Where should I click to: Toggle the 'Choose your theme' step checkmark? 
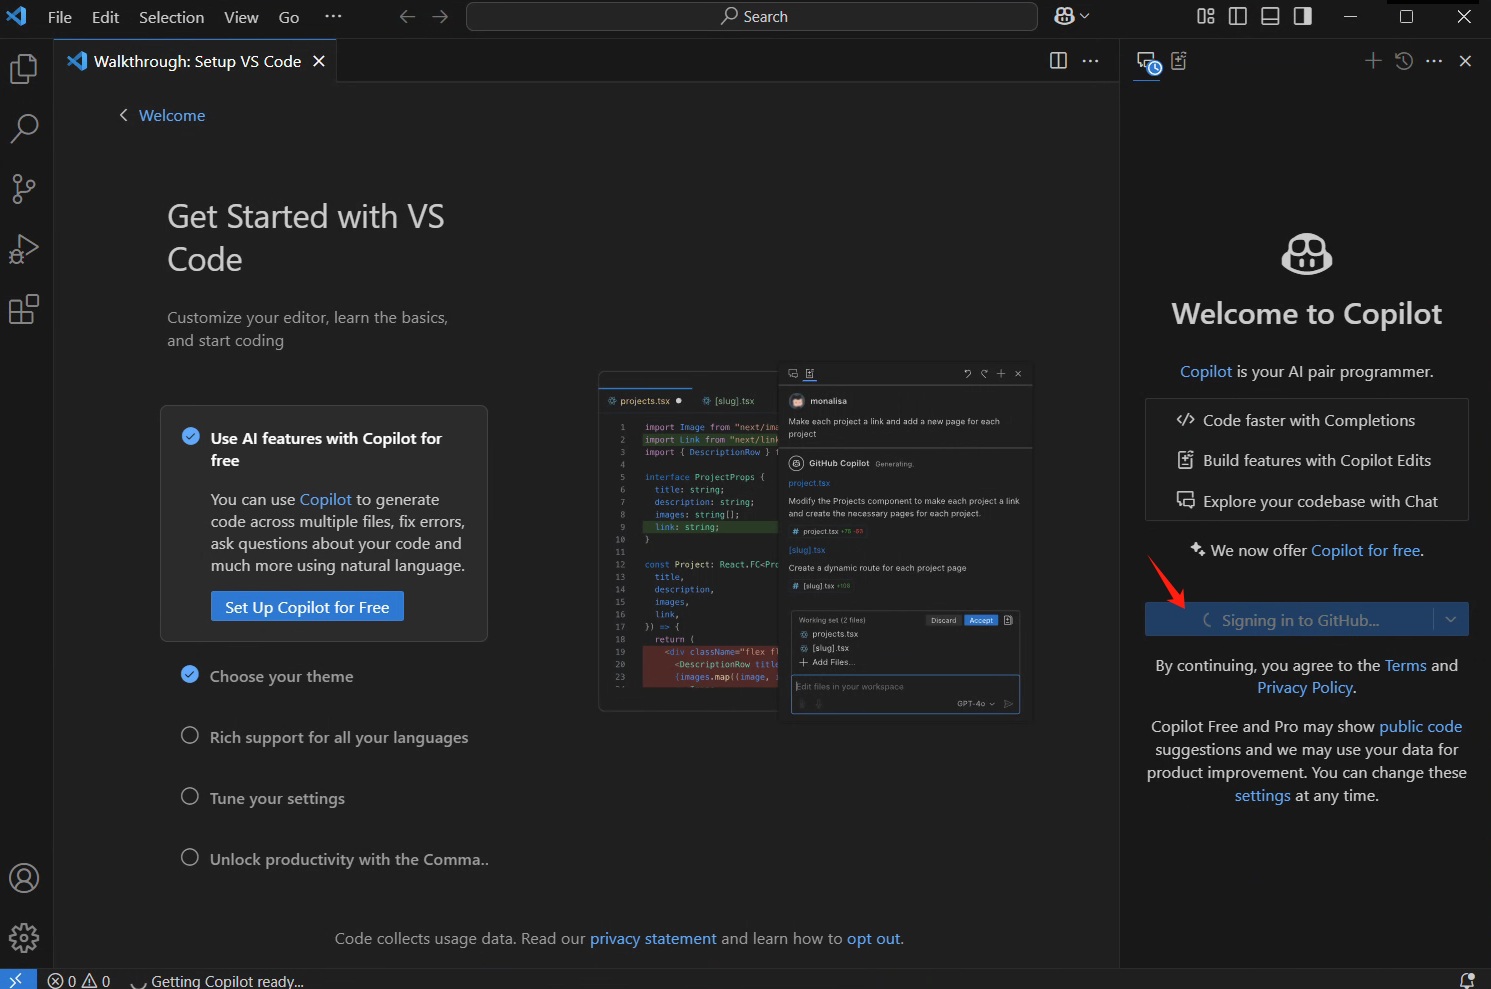[x=190, y=675]
